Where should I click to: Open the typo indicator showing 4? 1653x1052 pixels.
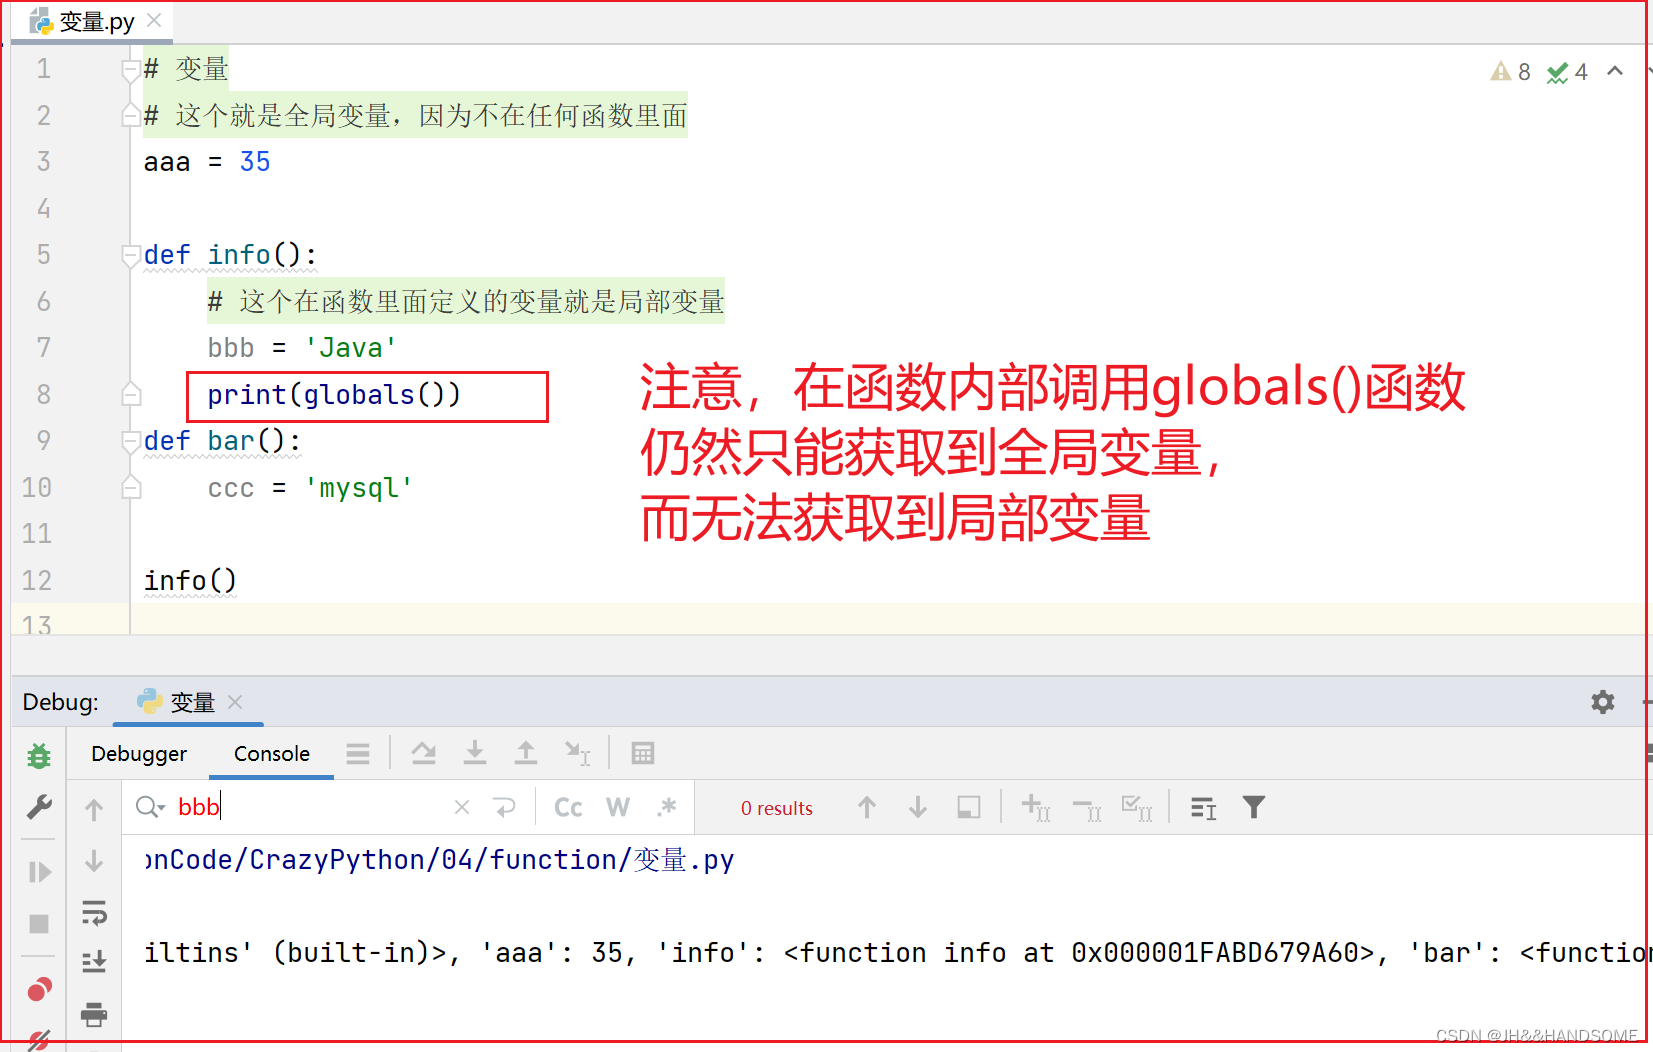tap(1567, 72)
